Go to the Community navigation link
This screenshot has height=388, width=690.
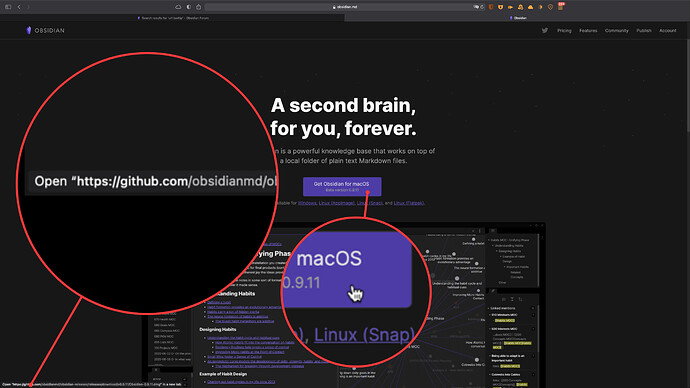[x=617, y=30]
